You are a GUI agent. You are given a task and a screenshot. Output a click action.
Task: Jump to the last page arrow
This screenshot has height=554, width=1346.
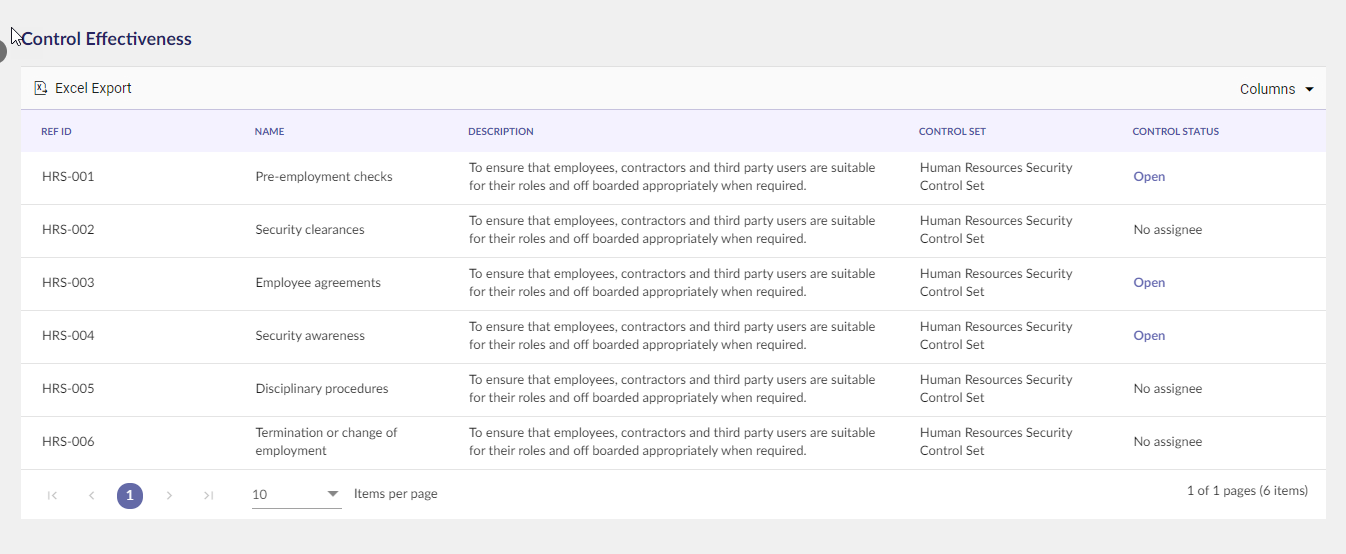[208, 495]
